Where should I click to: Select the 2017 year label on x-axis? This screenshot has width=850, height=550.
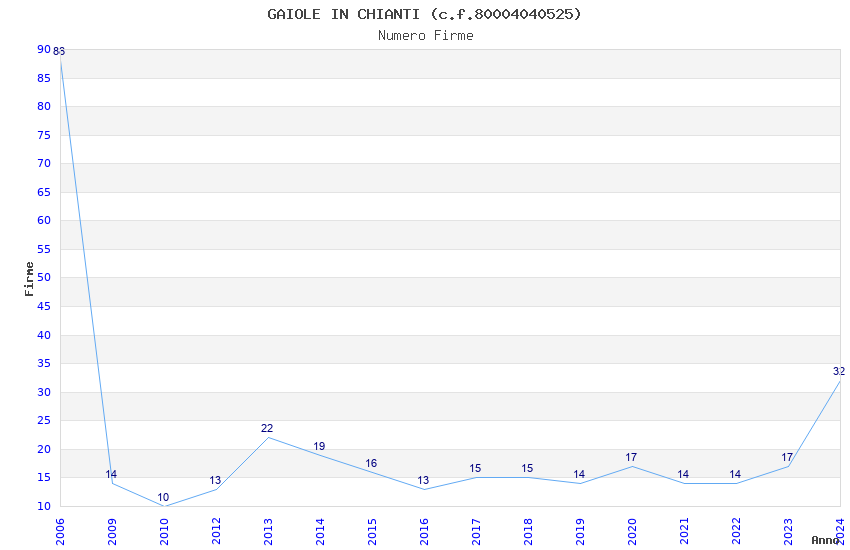(x=476, y=531)
